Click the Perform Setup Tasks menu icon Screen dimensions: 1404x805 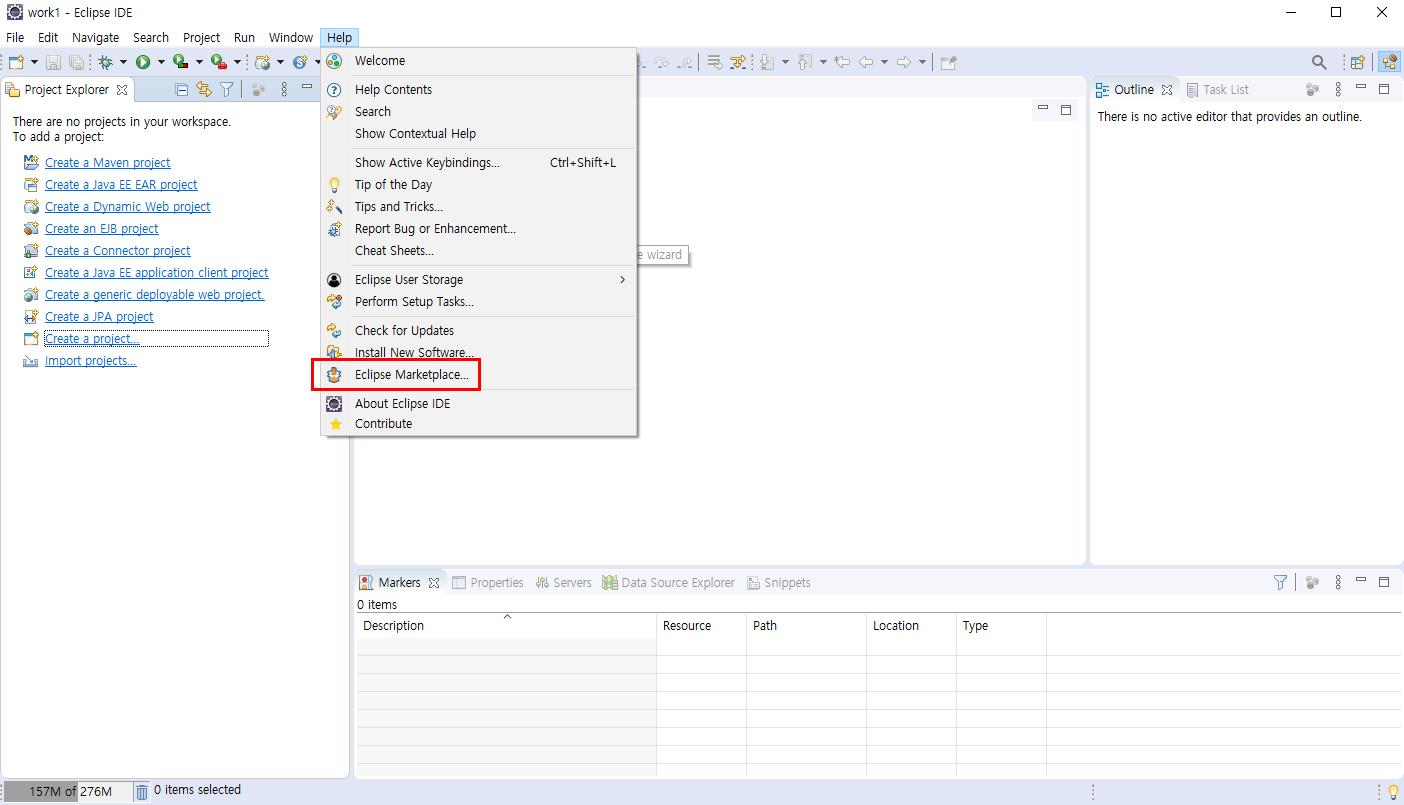tap(335, 302)
